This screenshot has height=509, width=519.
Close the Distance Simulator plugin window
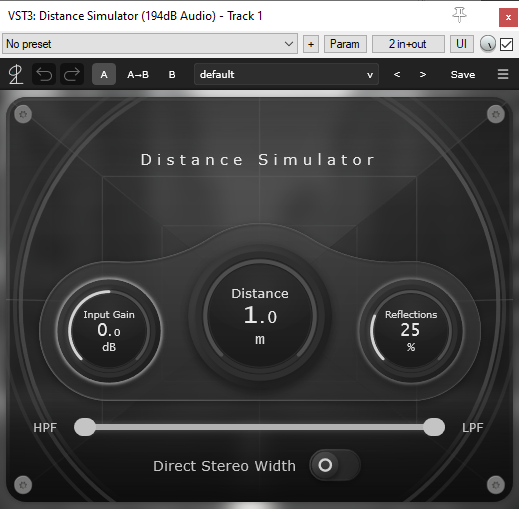(x=508, y=17)
